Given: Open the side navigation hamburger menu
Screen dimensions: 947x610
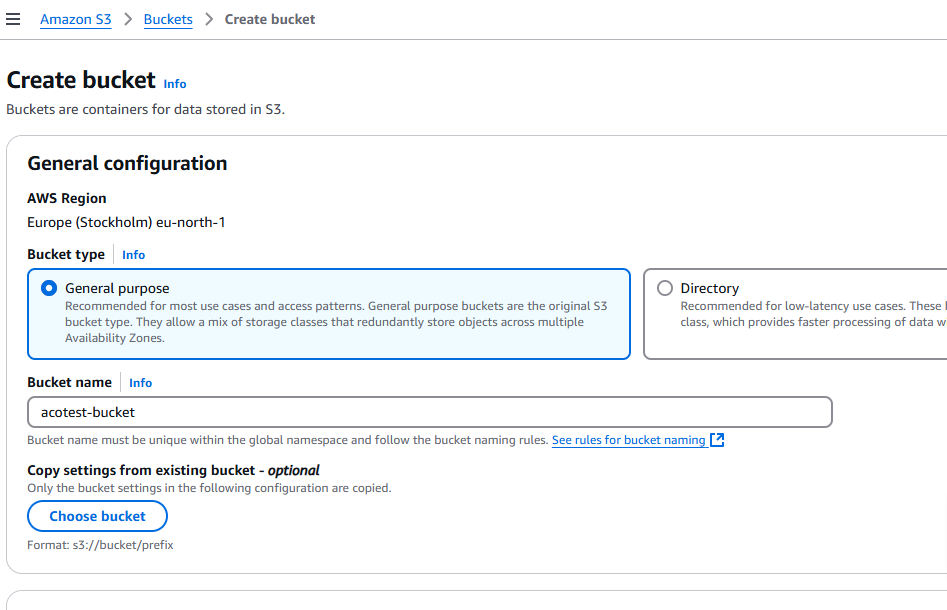Looking at the screenshot, I should point(13,19).
